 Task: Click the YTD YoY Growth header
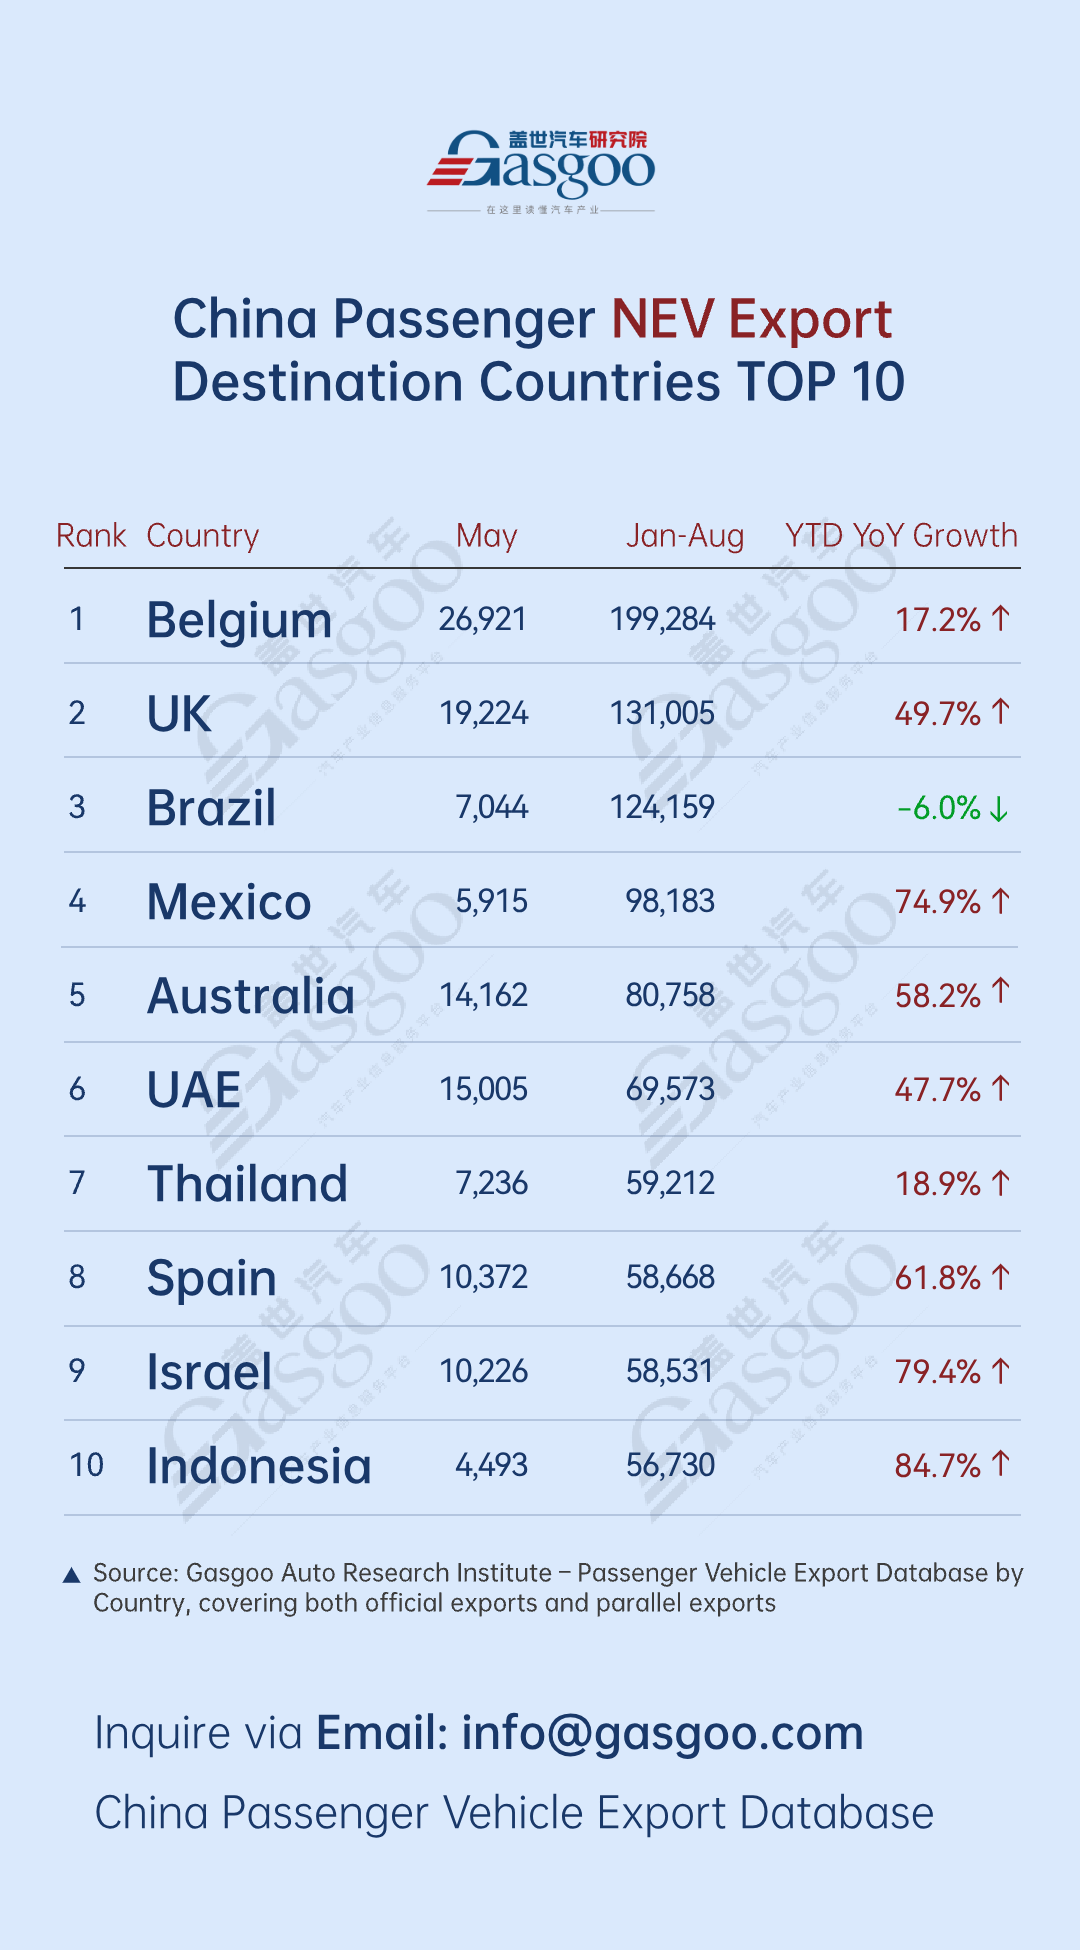click(x=901, y=536)
